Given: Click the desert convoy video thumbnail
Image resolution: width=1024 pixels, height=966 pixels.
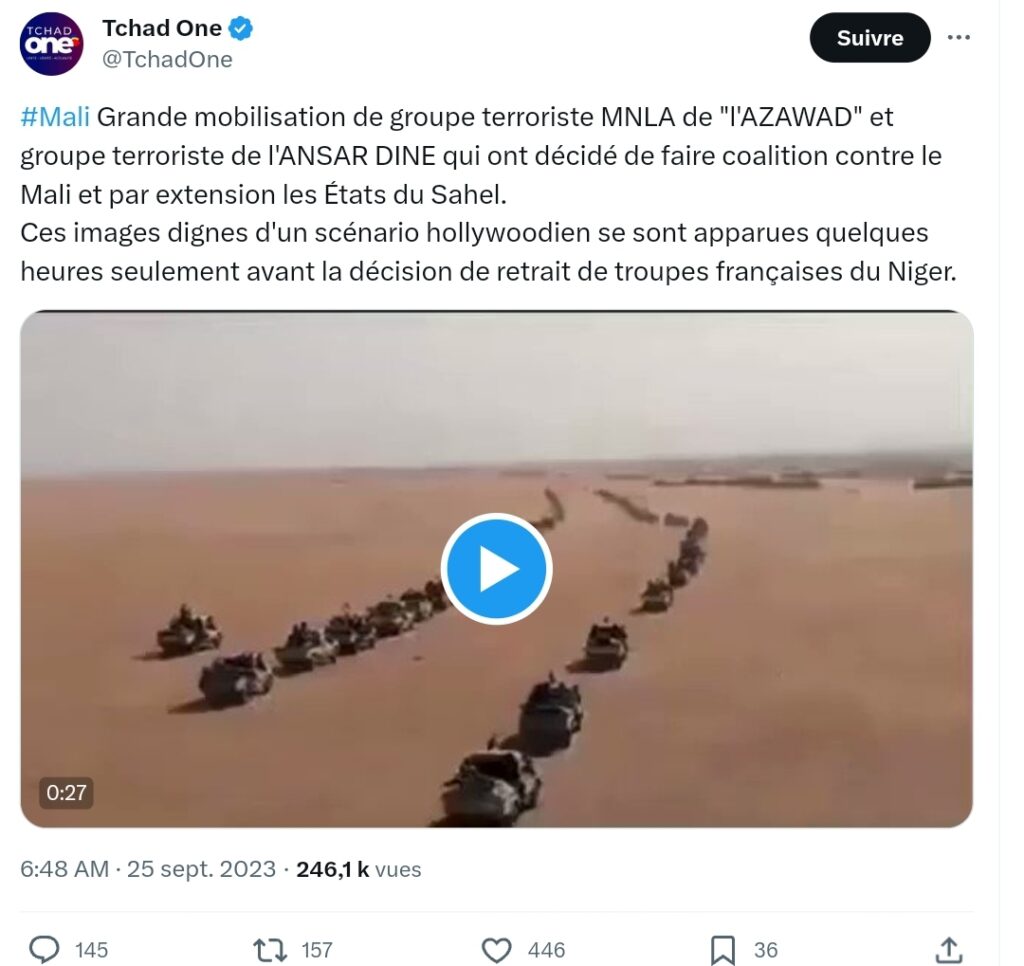Looking at the screenshot, I should (x=496, y=569).
